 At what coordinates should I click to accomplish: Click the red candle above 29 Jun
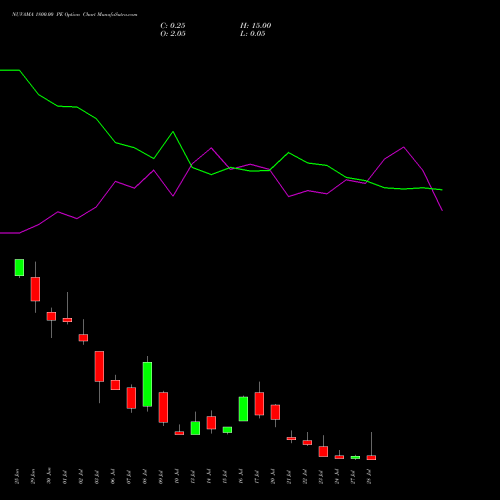35,289
